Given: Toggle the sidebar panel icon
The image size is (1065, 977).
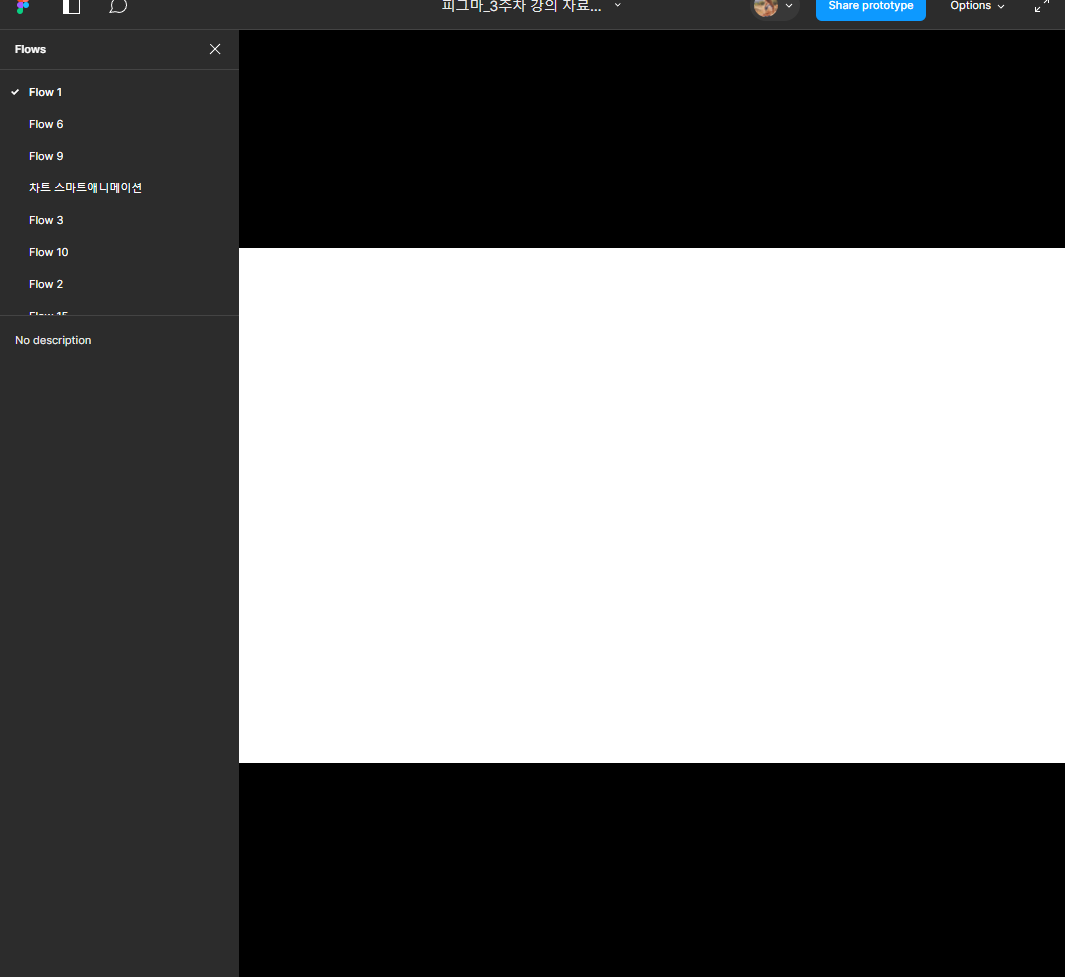Looking at the screenshot, I should coord(71,6).
